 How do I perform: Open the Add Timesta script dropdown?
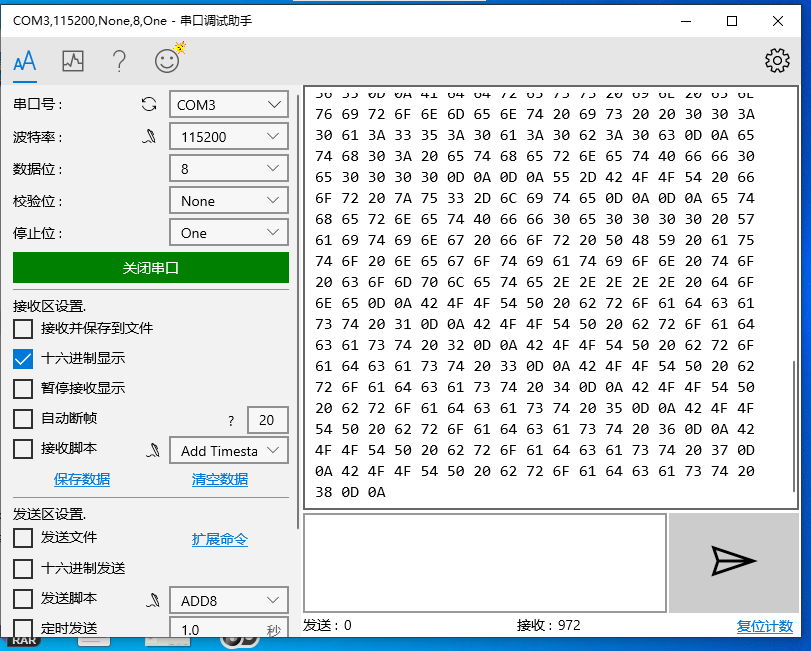(x=229, y=451)
